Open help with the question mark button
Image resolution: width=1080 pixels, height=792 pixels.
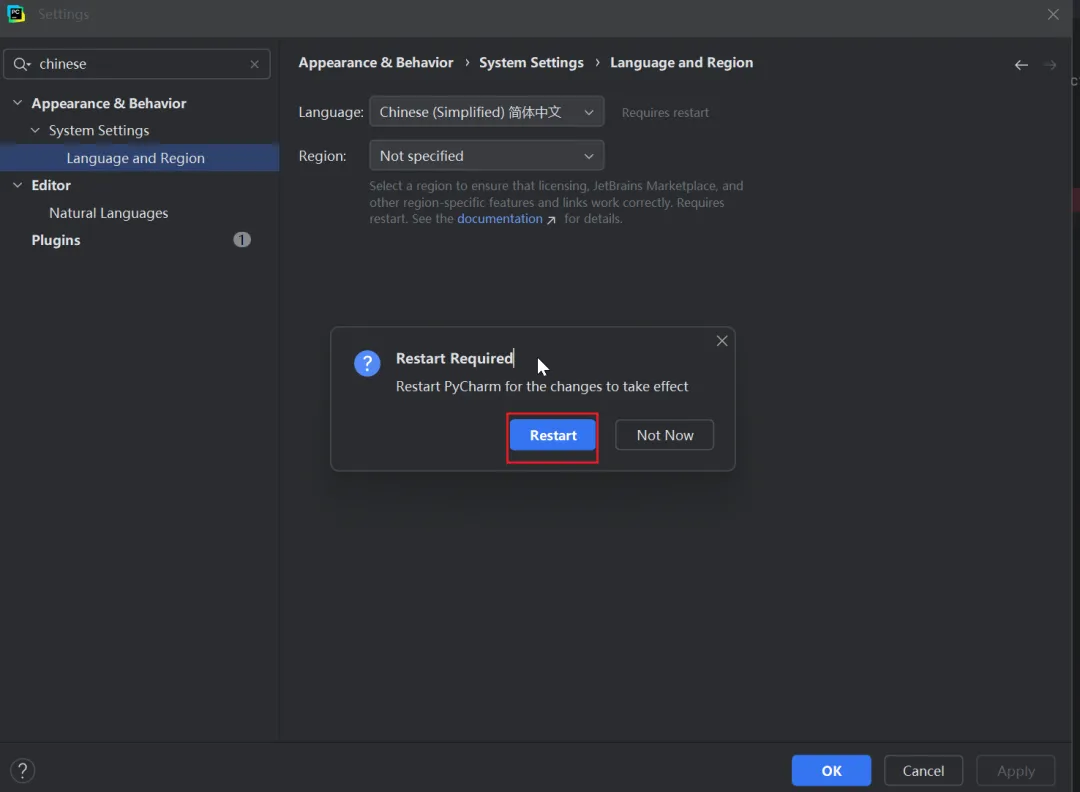pyautogui.click(x=23, y=770)
